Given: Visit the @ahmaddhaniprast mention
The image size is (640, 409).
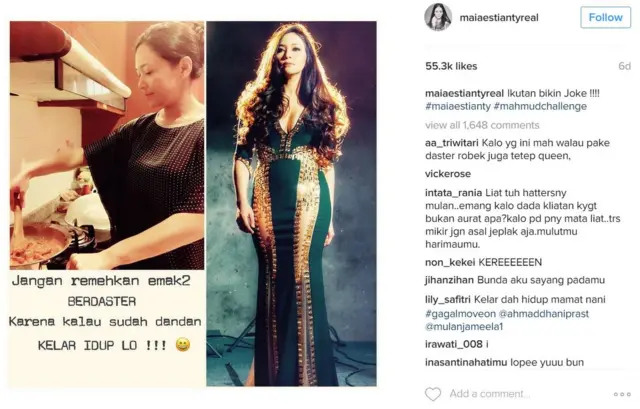Looking at the screenshot, I should pos(544,314).
